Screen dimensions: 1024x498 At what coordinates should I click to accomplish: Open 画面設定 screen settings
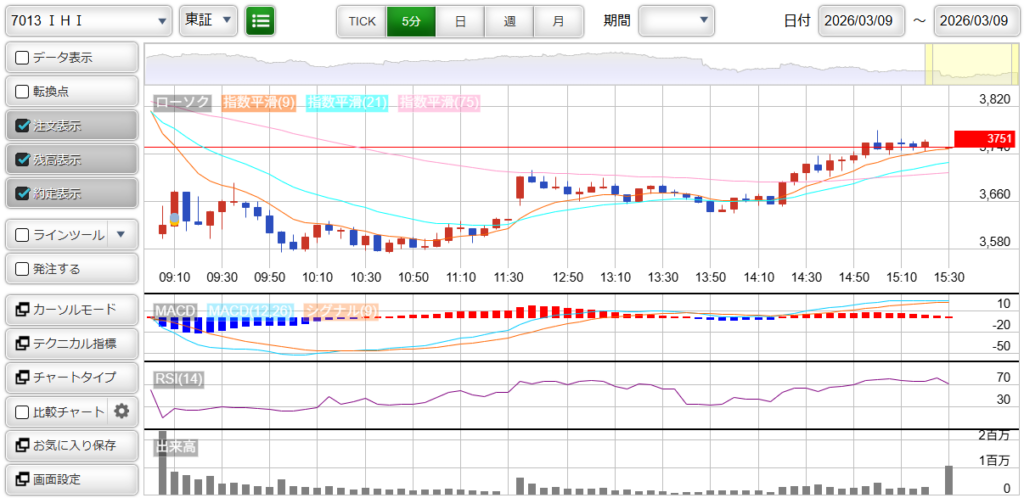click(70, 479)
